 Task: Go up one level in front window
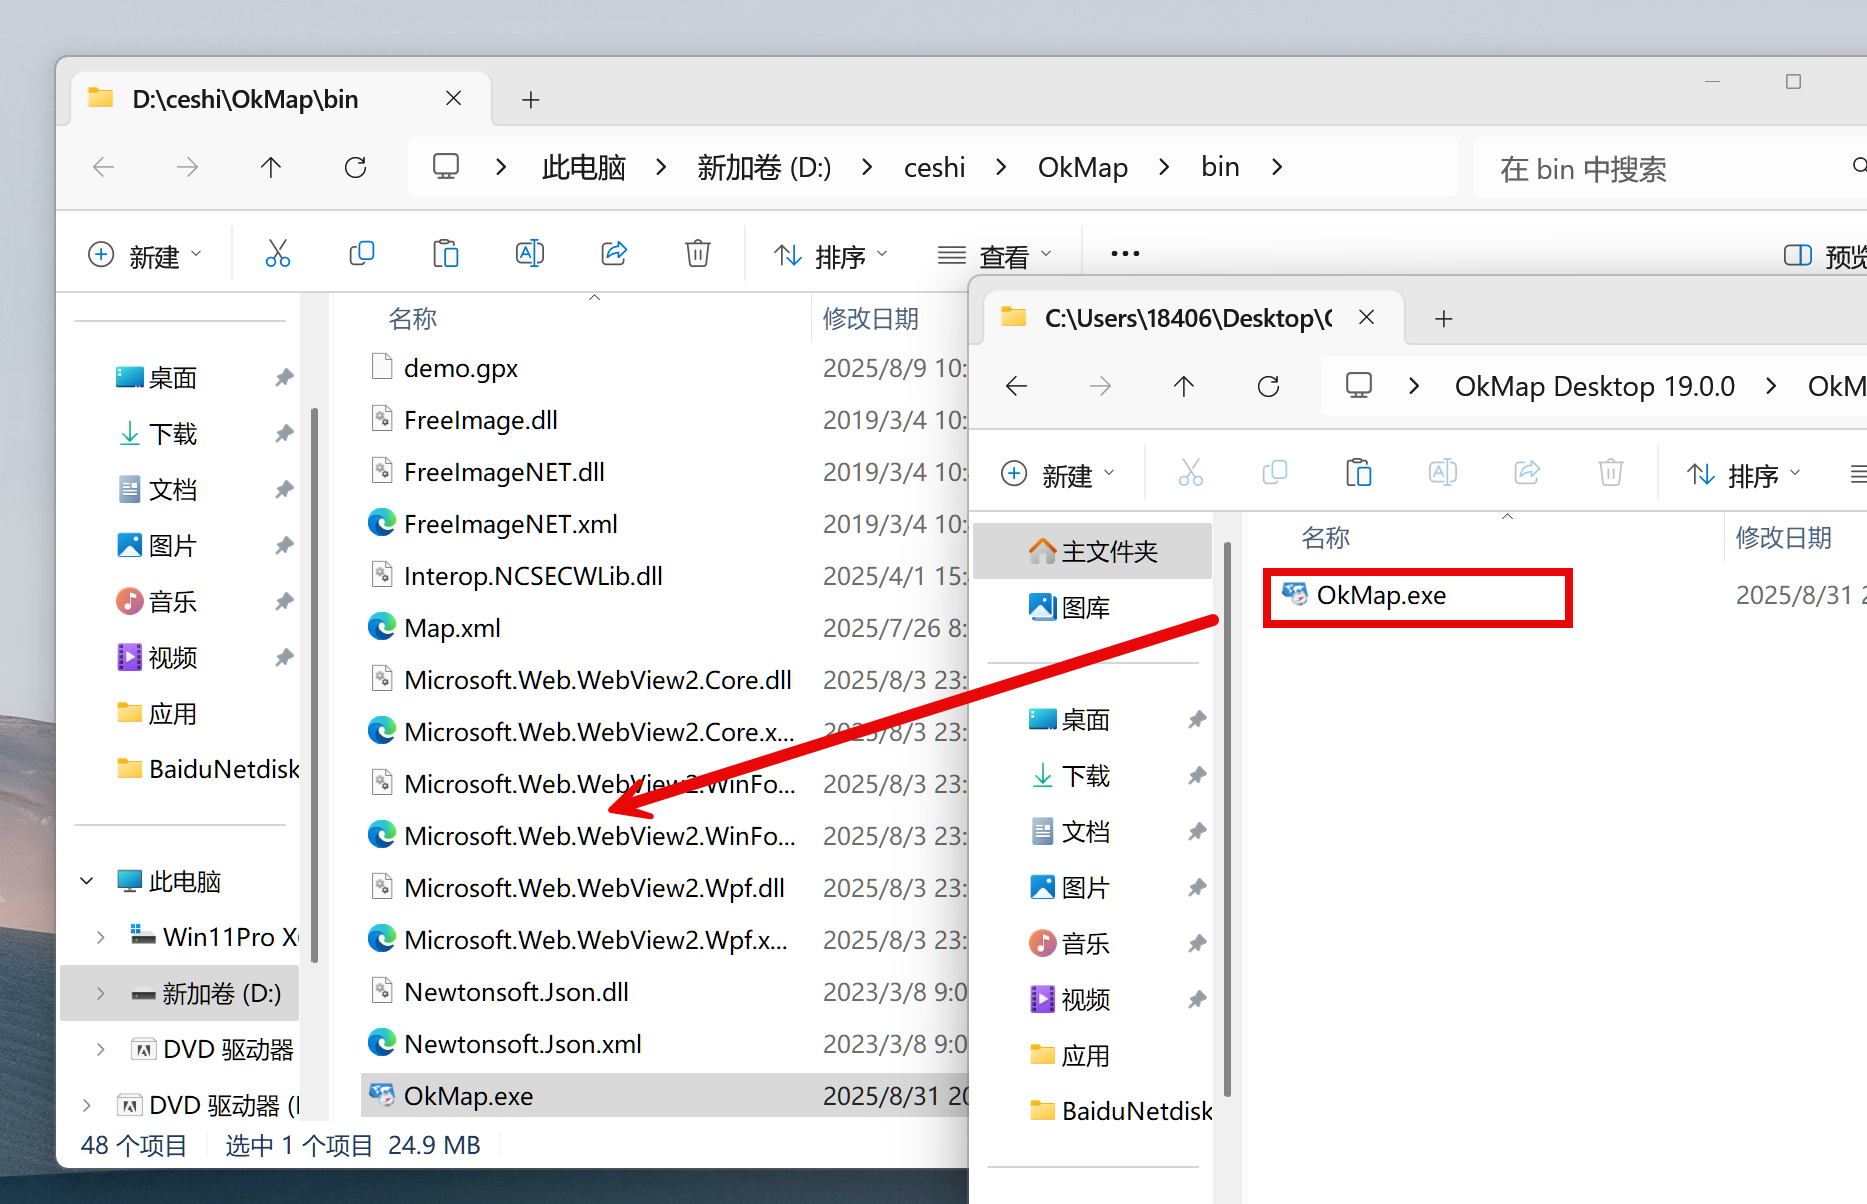point(1184,386)
